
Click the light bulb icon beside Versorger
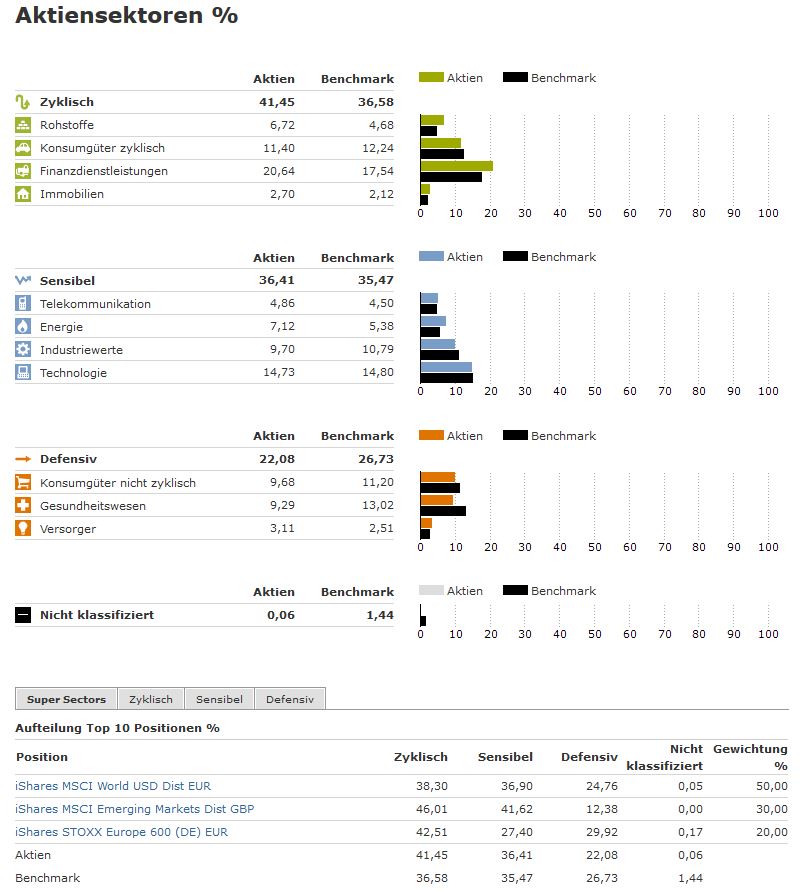(x=23, y=528)
